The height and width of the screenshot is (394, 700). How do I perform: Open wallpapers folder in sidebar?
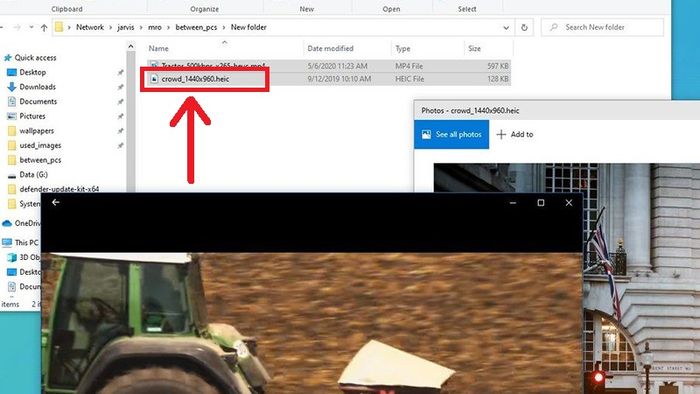[37, 131]
